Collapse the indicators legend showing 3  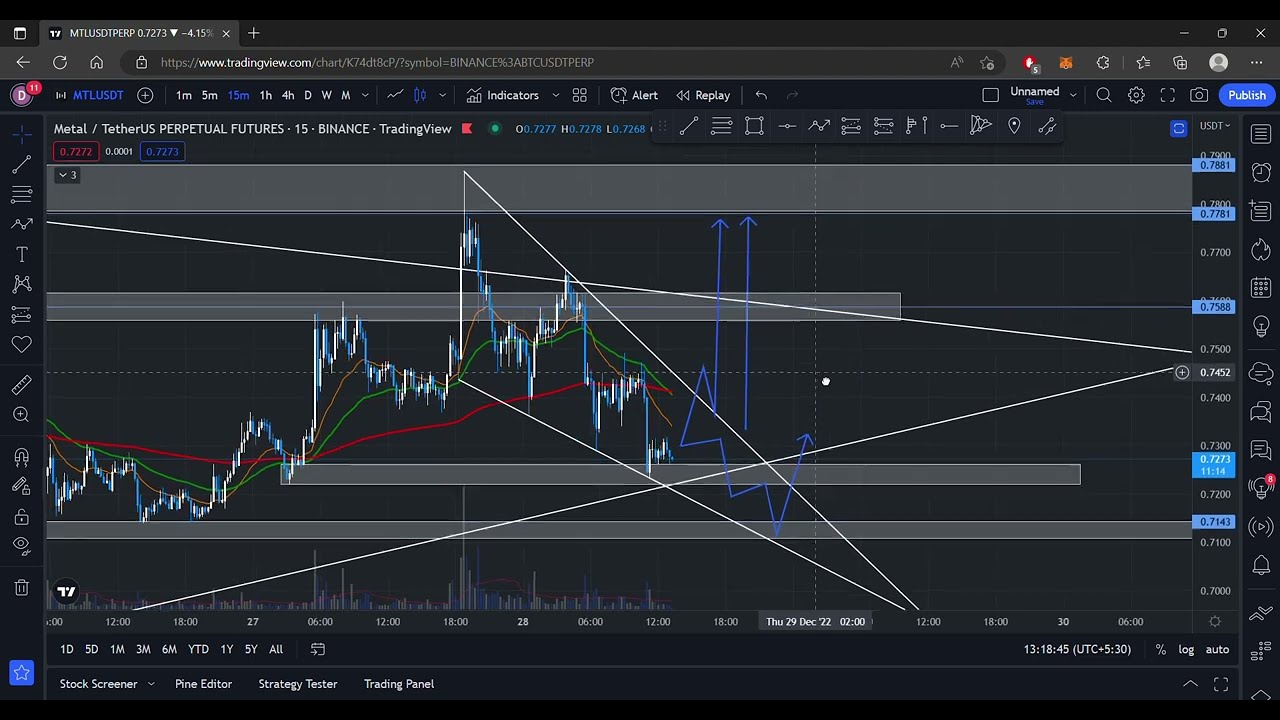pos(66,175)
